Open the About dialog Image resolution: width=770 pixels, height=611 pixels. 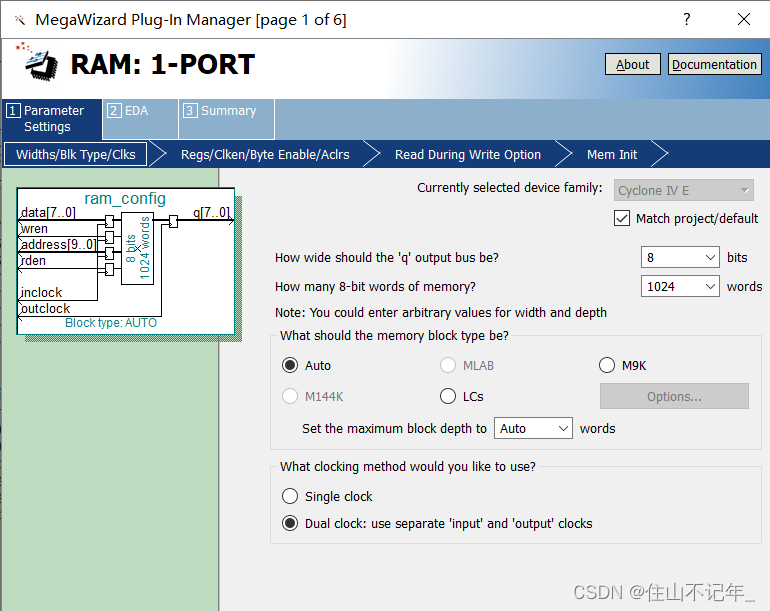coord(632,64)
